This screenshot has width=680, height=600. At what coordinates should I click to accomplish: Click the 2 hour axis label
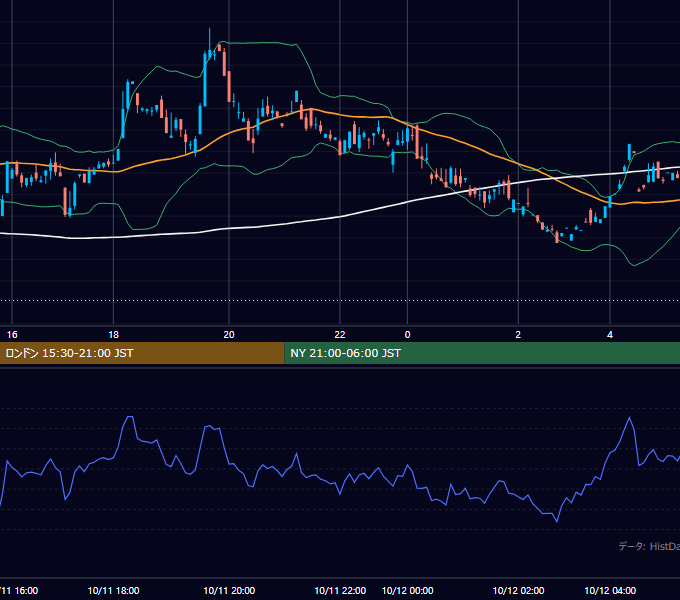(x=518, y=335)
